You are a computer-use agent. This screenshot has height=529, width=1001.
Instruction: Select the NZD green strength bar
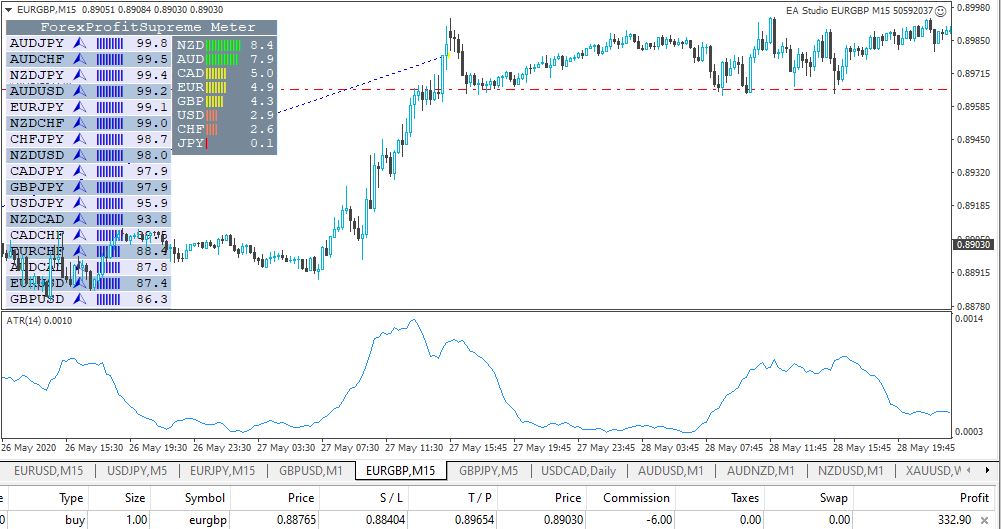(x=224, y=46)
